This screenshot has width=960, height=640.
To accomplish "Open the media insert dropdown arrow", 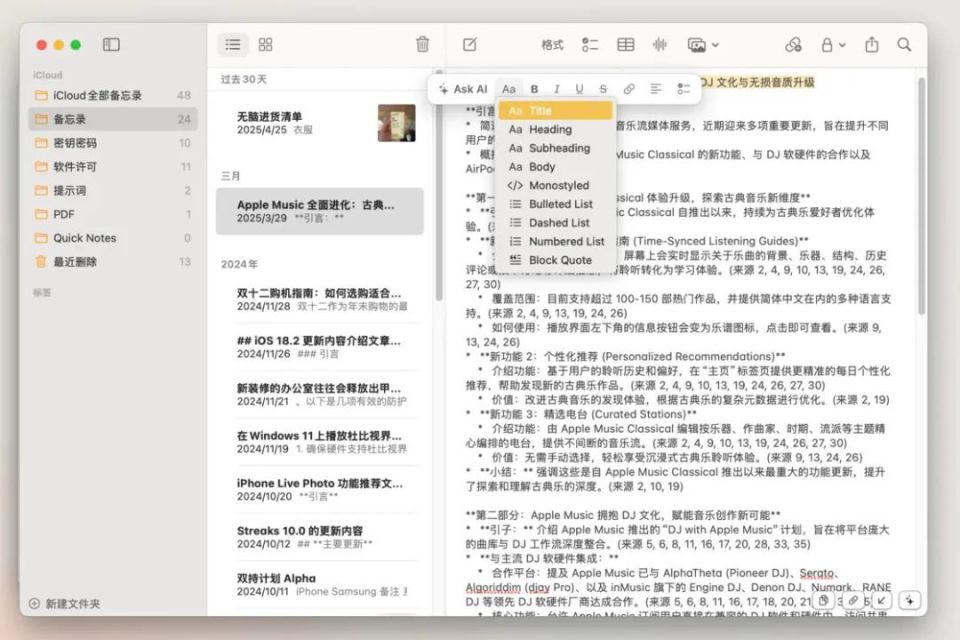I will click(712, 44).
